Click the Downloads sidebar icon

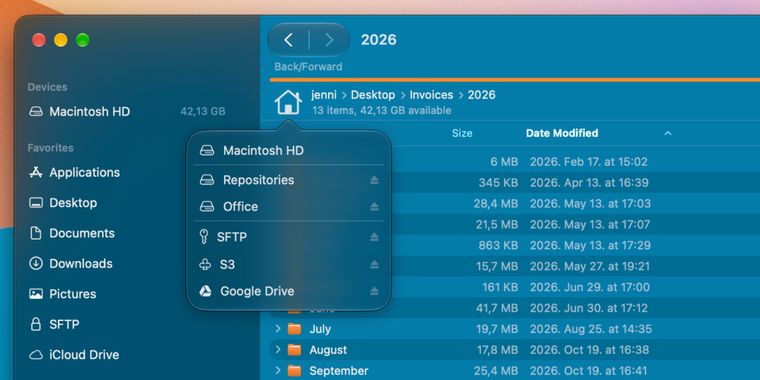(x=36, y=264)
